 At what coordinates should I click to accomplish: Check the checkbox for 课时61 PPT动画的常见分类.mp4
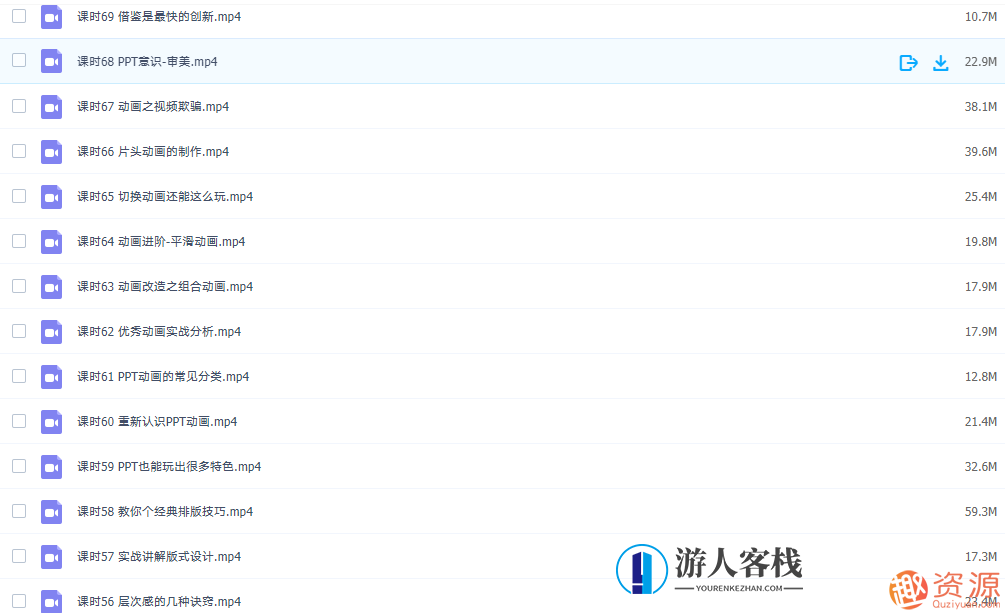pyautogui.click(x=18, y=376)
